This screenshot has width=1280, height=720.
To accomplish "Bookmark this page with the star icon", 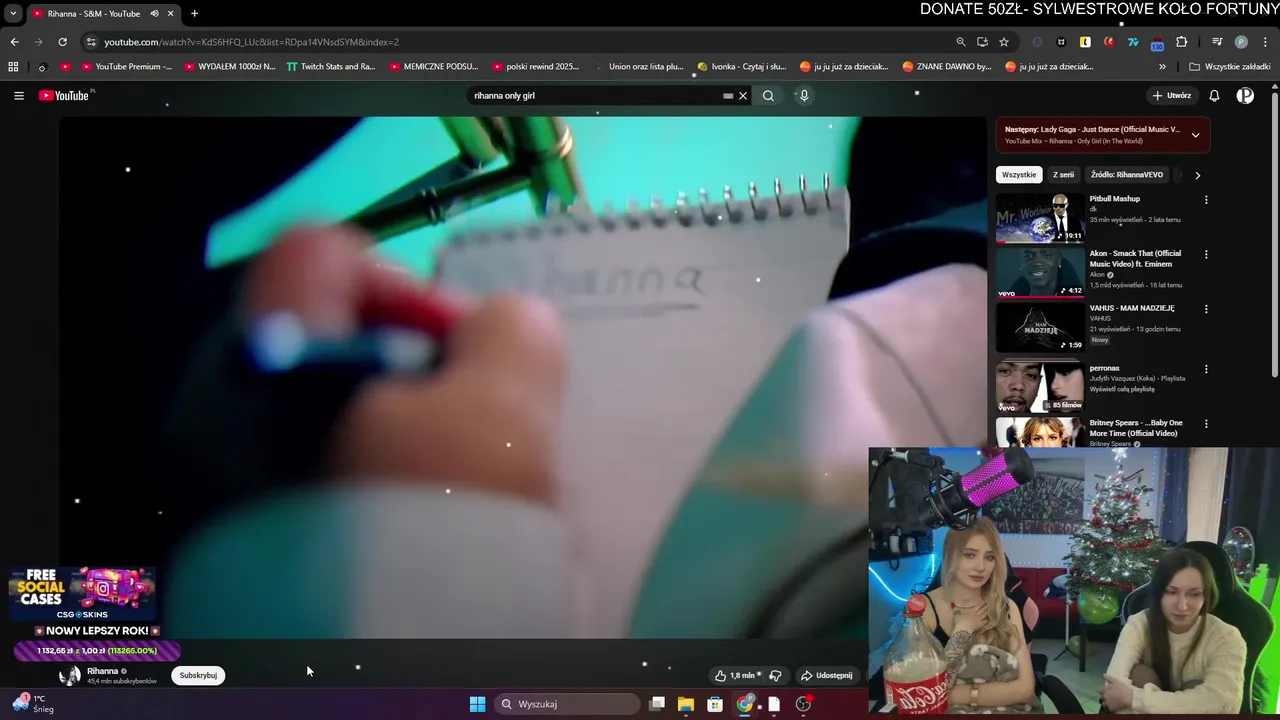I will click(1004, 42).
